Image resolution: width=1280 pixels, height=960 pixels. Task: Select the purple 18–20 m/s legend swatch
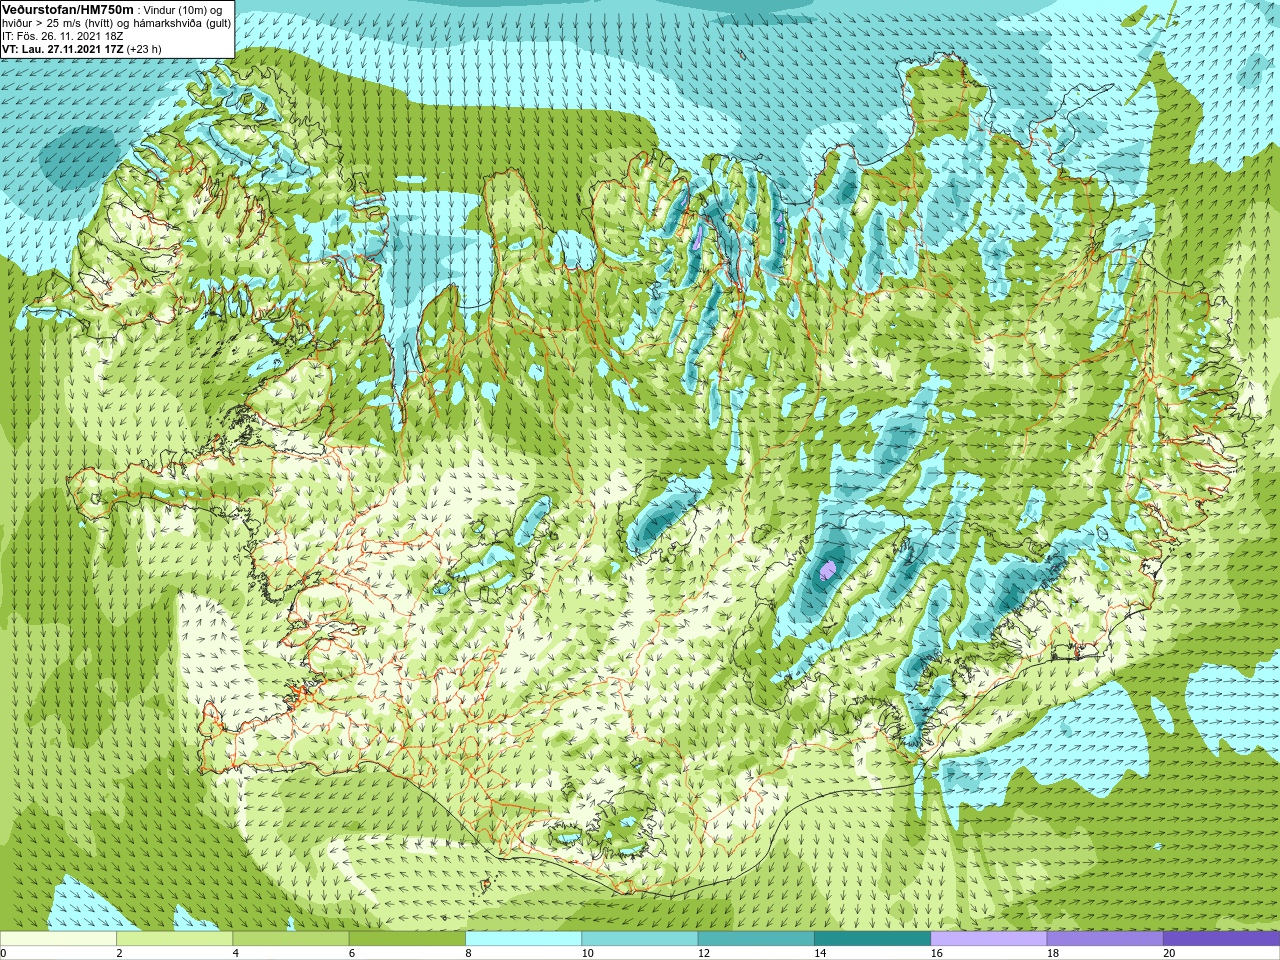tap(1105, 939)
